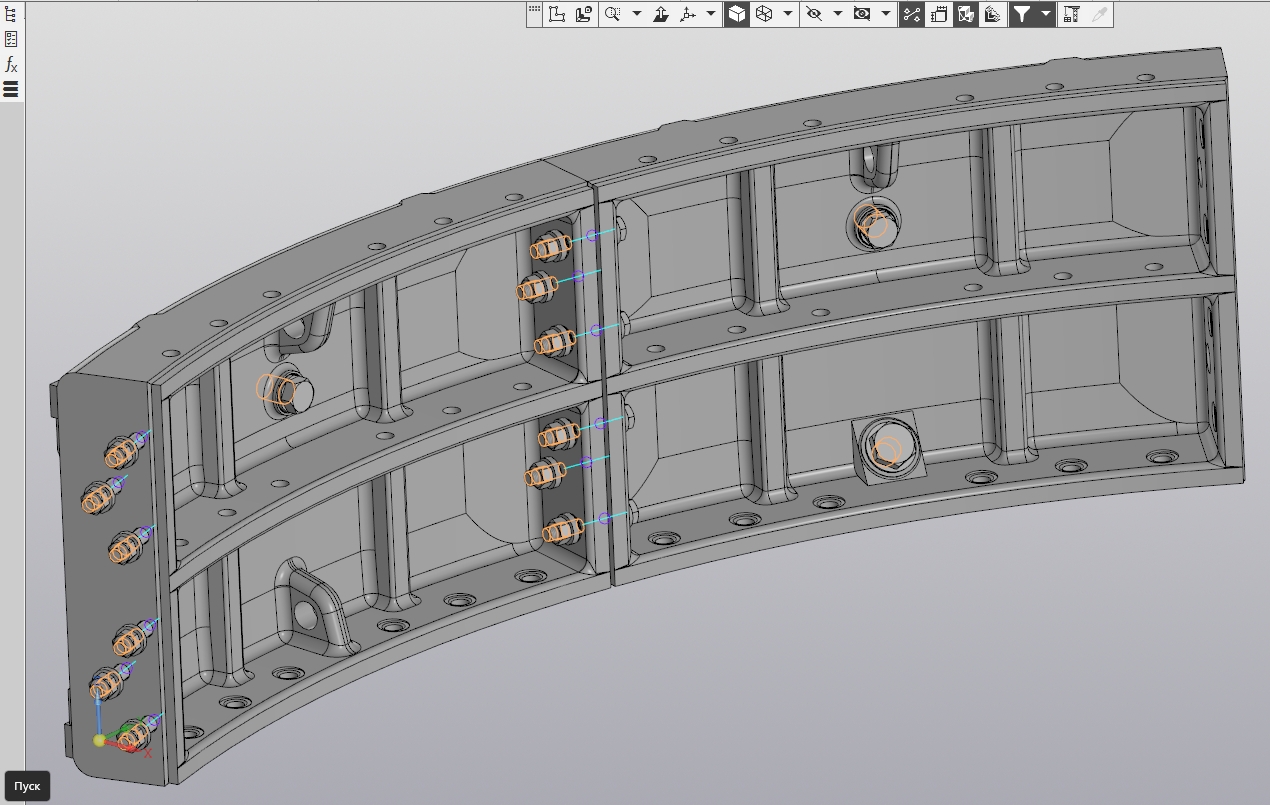Click the normal-to-plane view arrow icon

pyautogui.click(x=661, y=14)
